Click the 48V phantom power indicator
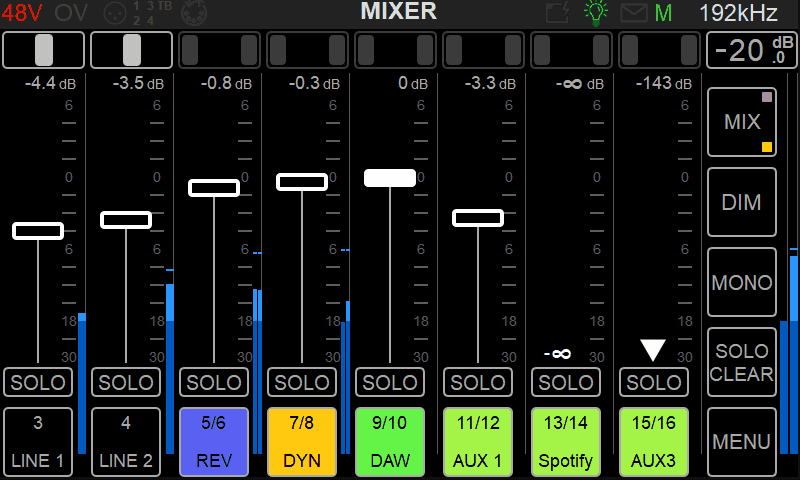This screenshot has width=800, height=480. 23,13
